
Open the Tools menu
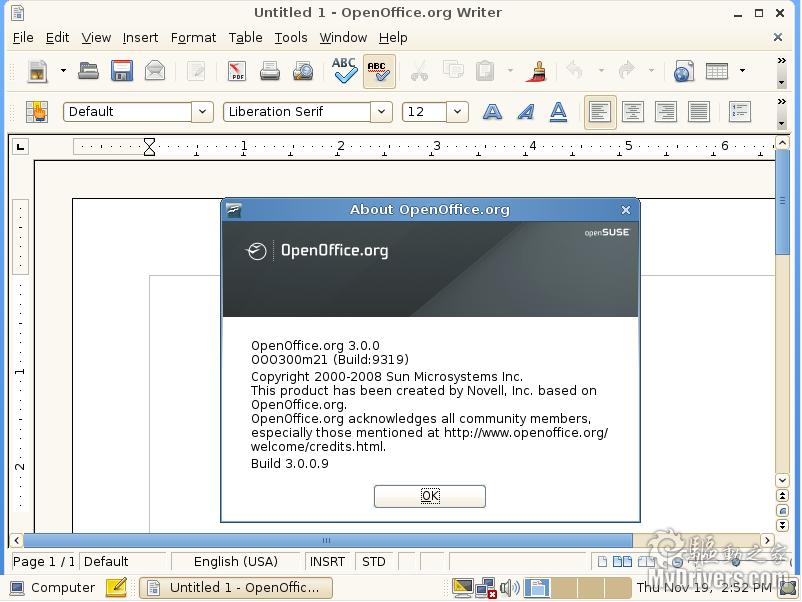coord(291,37)
